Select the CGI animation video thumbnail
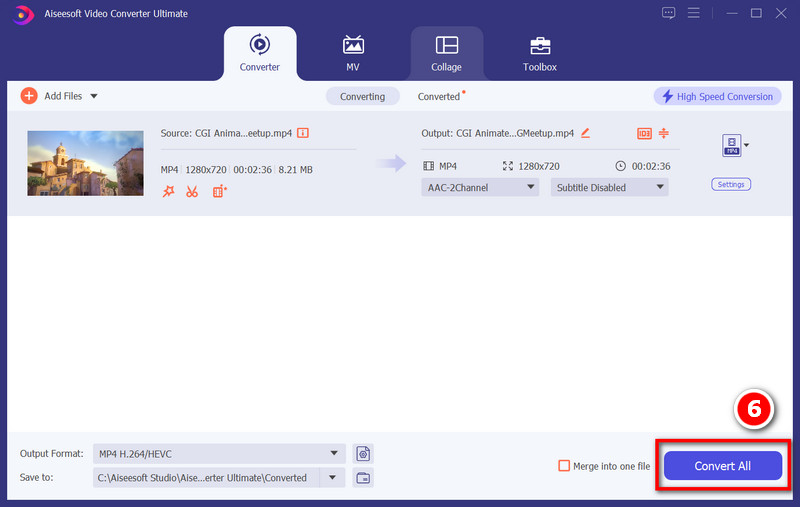The image size is (800, 507). tap(85, 162)
